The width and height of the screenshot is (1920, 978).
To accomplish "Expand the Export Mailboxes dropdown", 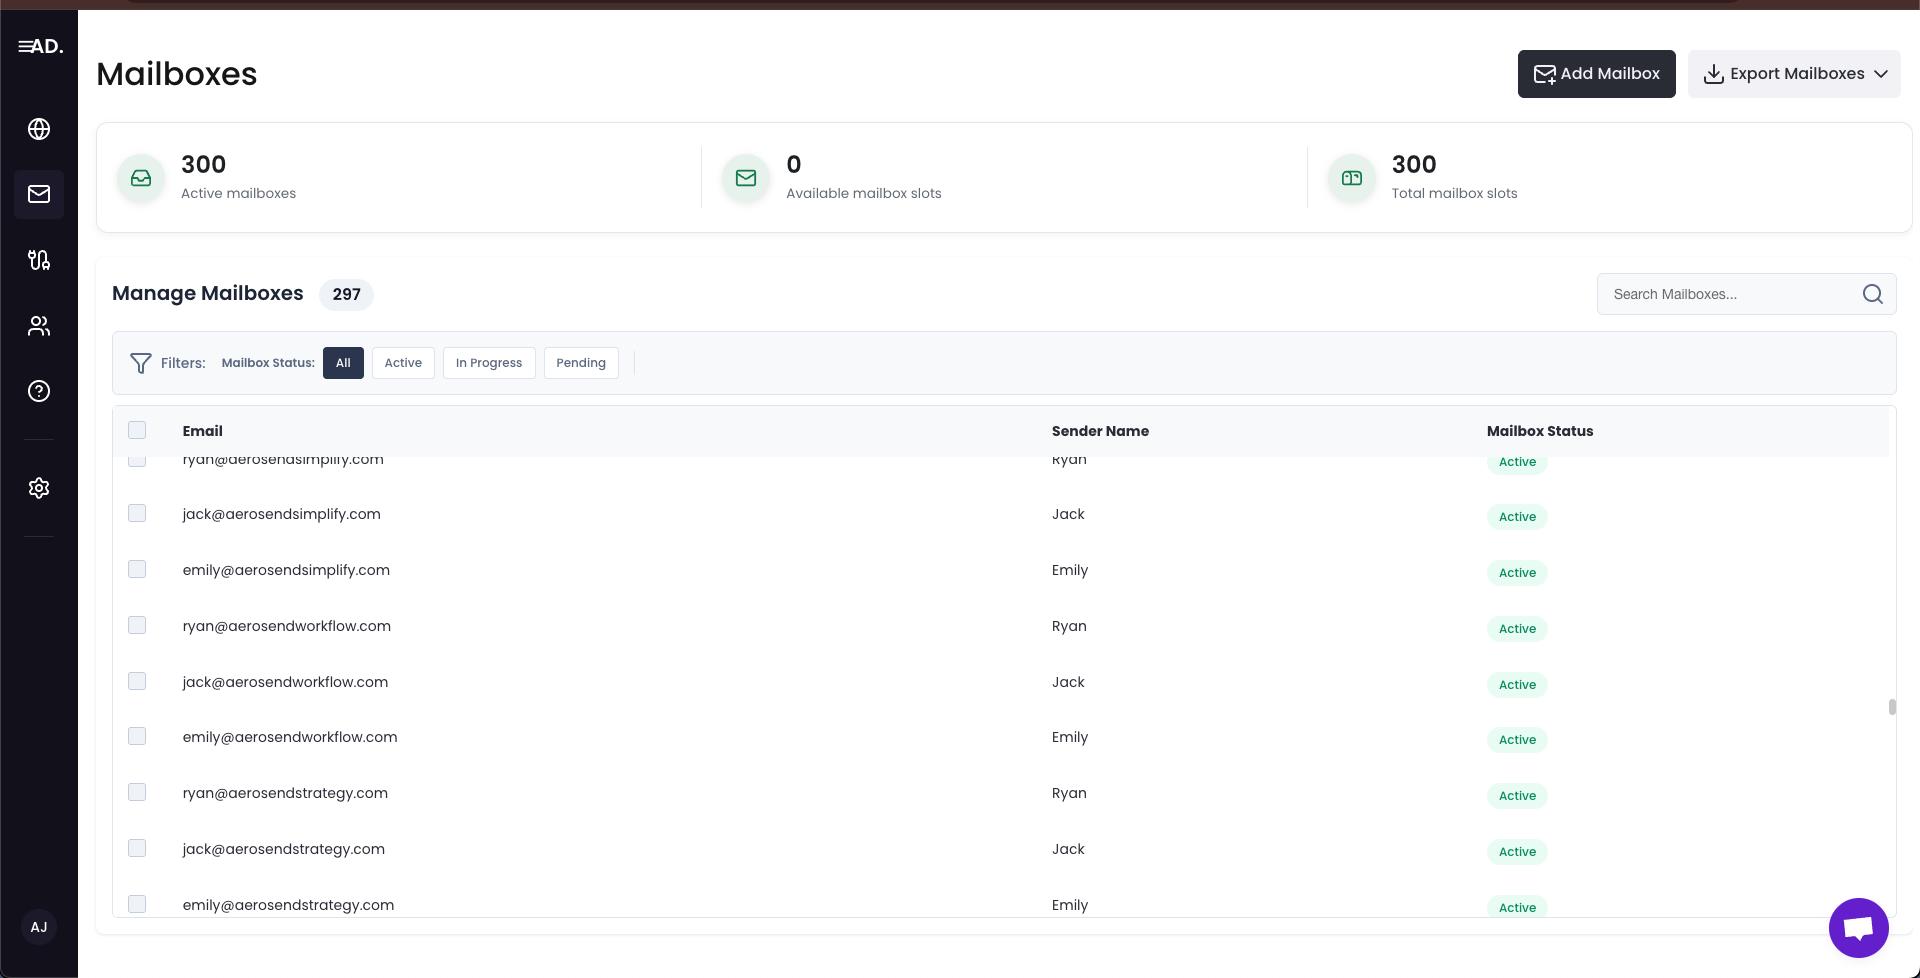I will 1793,74.
